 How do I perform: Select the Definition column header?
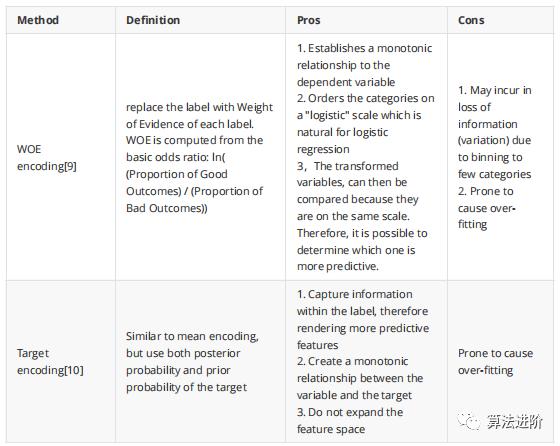click(153, 20)
